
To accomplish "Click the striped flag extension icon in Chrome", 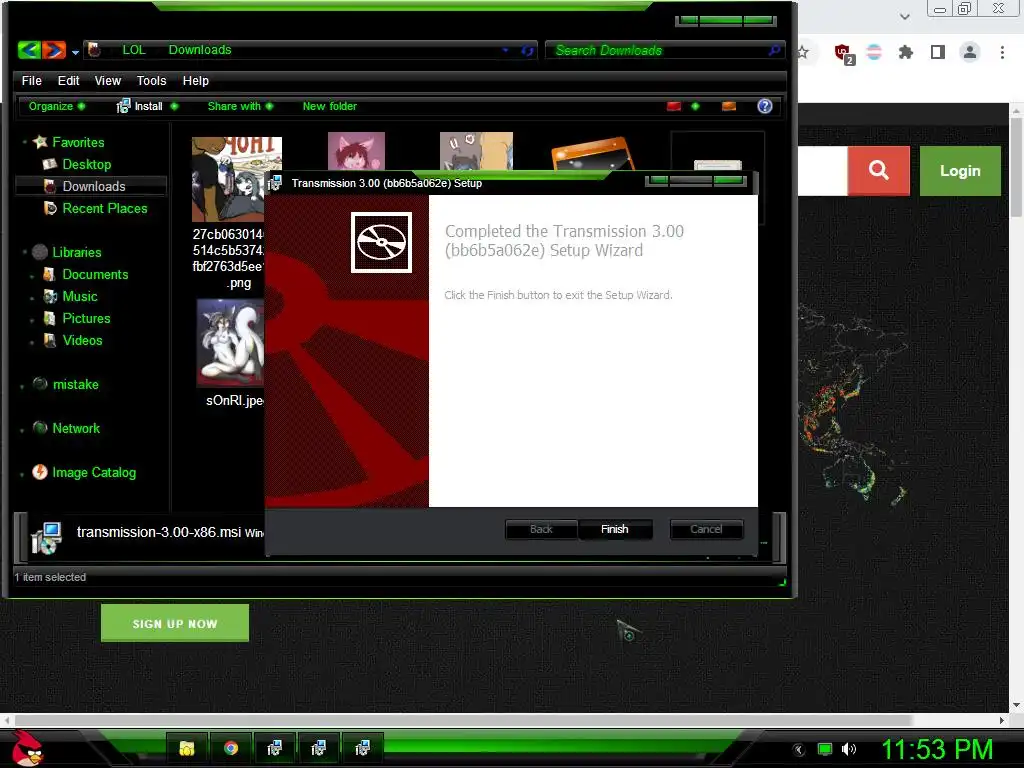I will [x=874, y=52].
